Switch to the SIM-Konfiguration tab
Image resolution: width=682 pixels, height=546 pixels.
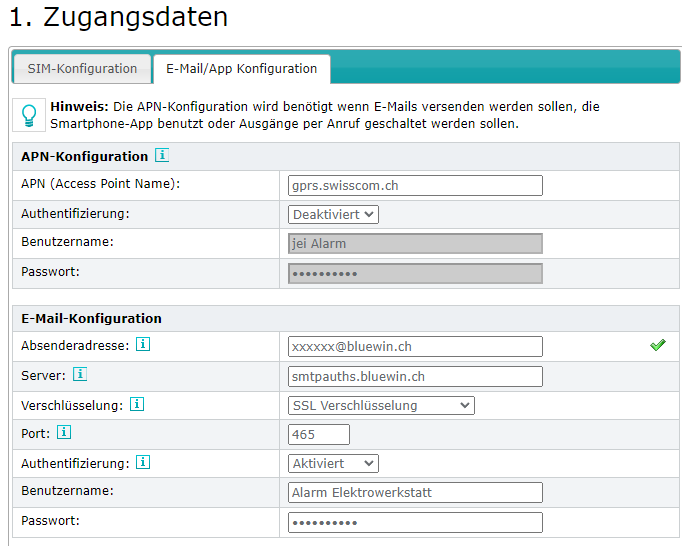coord(82,69)
